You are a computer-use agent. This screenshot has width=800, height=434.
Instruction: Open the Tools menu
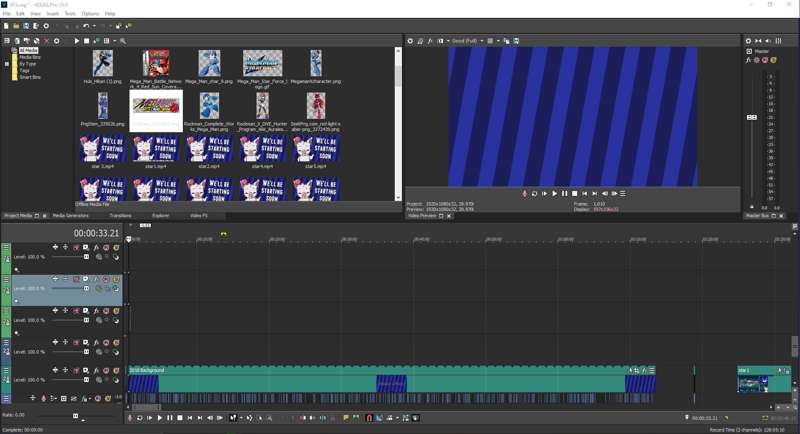click(x=70, y=14)
